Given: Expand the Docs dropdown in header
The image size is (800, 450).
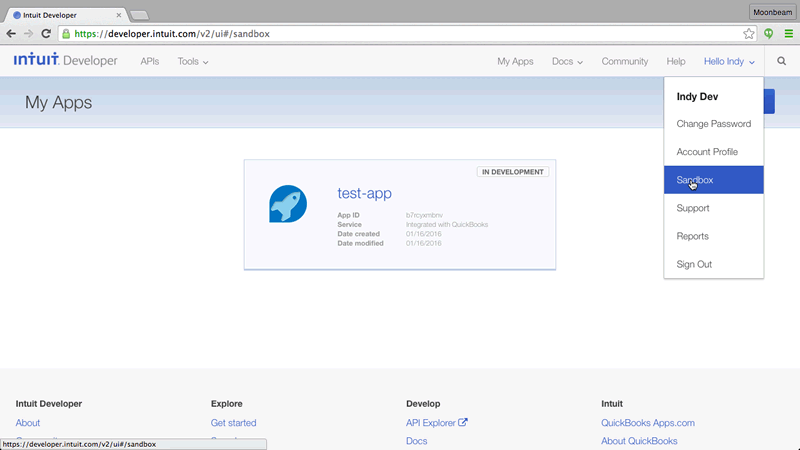Looking at the screenshot, I should pyautogui.click(x=567, y=61).
